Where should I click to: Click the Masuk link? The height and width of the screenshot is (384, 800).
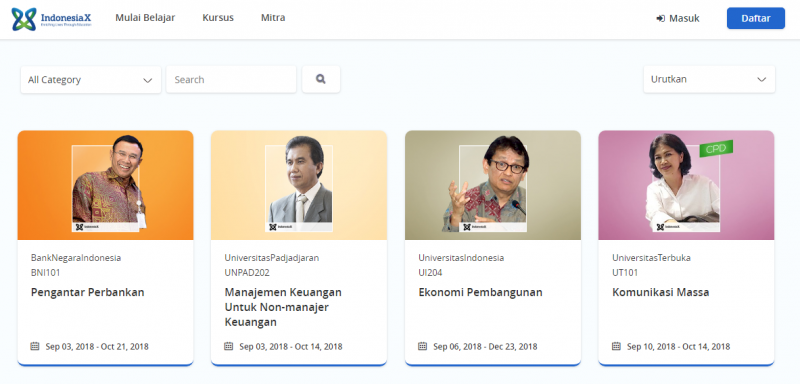point(678,18)
